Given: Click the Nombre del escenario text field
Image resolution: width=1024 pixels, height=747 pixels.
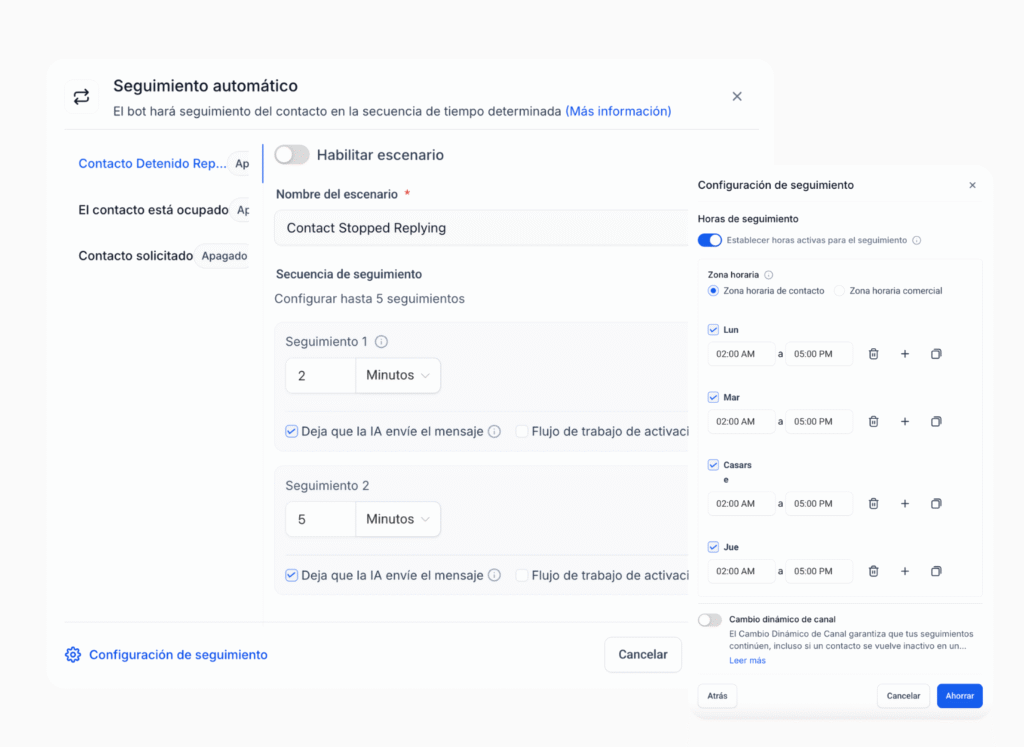Looking at the screenshot, I should coord(480,228).
